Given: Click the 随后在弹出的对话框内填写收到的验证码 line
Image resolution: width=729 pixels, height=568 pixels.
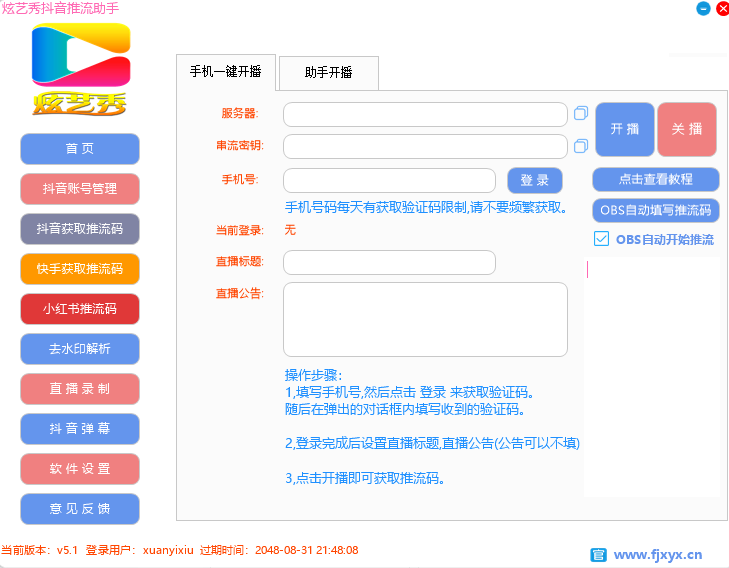Looking at the screenshot, I should [x=405, y=409].
